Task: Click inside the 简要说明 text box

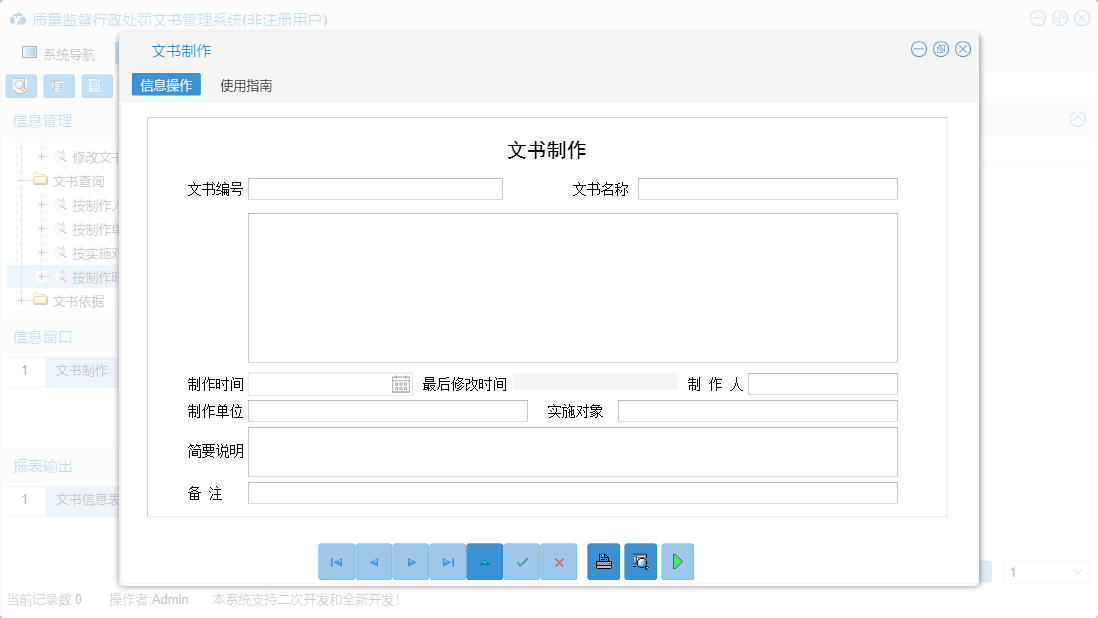Action: tap(572, 451)
